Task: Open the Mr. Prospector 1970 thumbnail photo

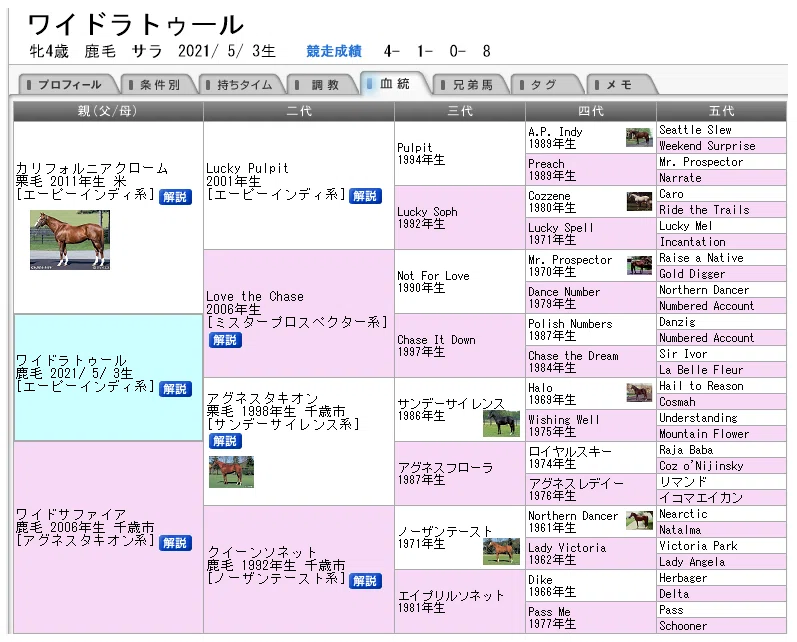Action: [639, 265]
